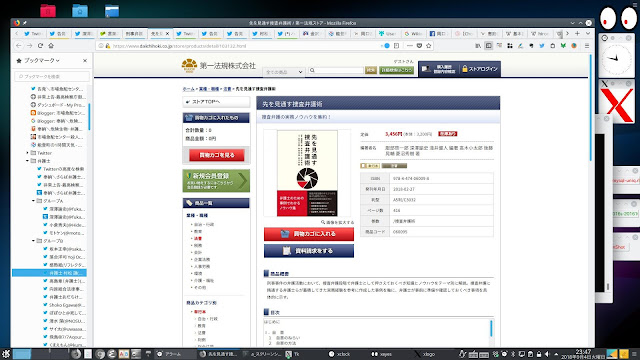
Task: Click the ホーム breadcrumb link
Action: pos(189,89)
